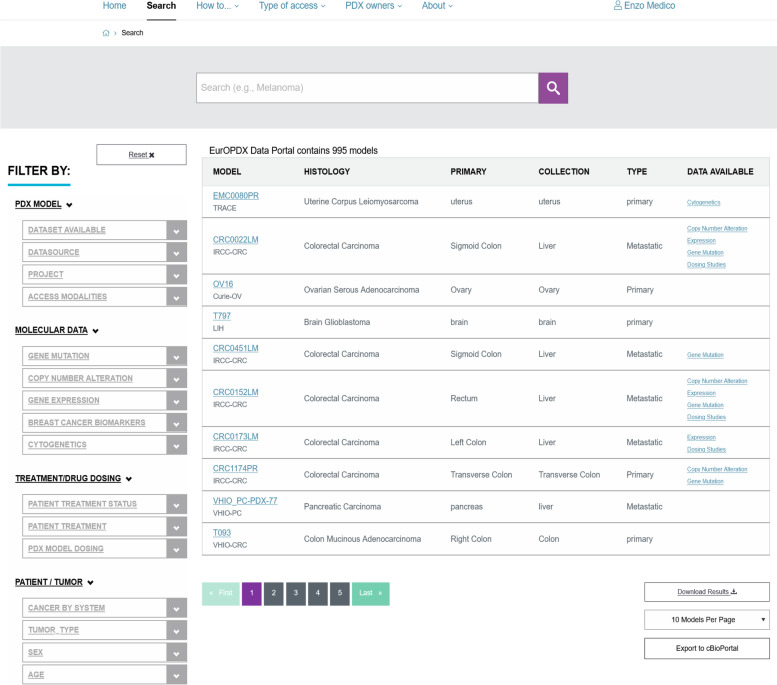This screenshot has width=777, height=685.
Task: Collapse the TREATMENT/DRUG DOSING section
Action: (73, 478)
